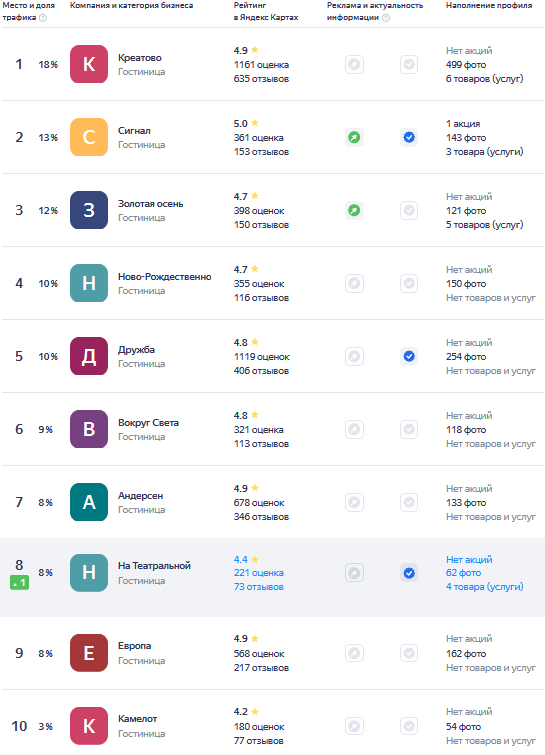Click the 'Компания и категория бизнеса' column header
Screen dimensions: 545x755
pyautogui.click(x=131, y=6)
